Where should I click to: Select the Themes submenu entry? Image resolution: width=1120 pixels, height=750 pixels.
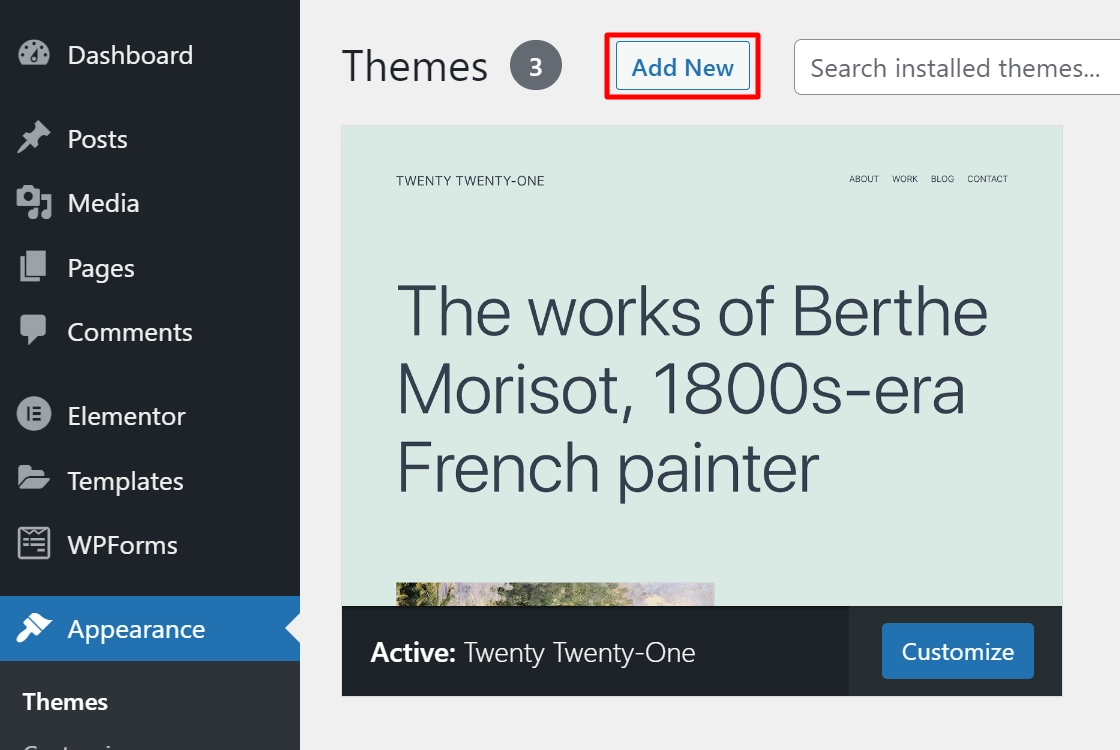65,702
